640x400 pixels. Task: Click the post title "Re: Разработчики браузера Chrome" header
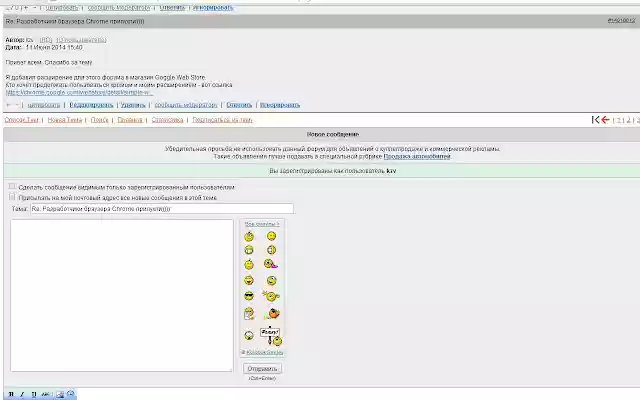click(x=75, y=21)
